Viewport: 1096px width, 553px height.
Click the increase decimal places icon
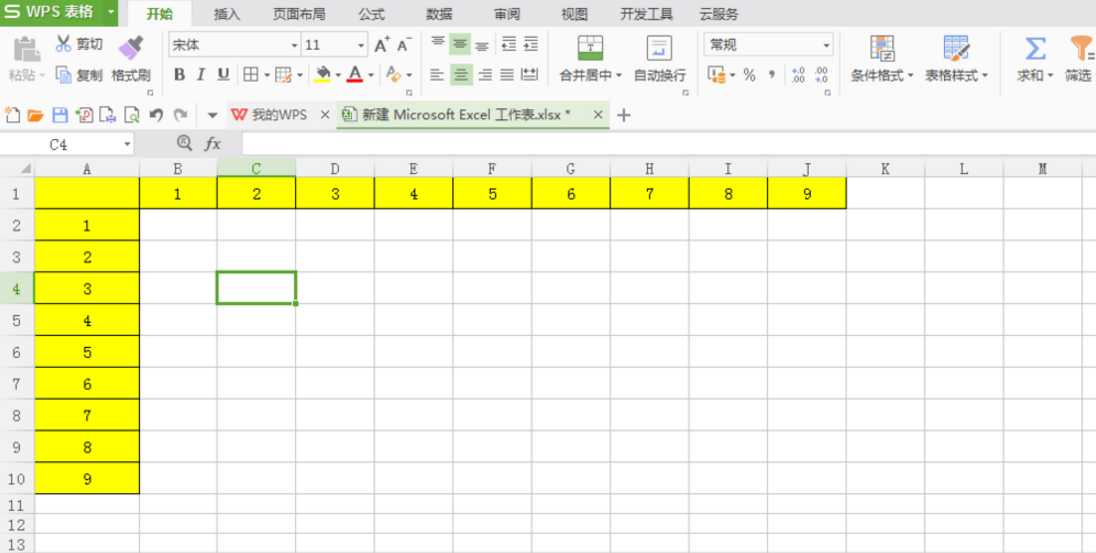point(798,75)
